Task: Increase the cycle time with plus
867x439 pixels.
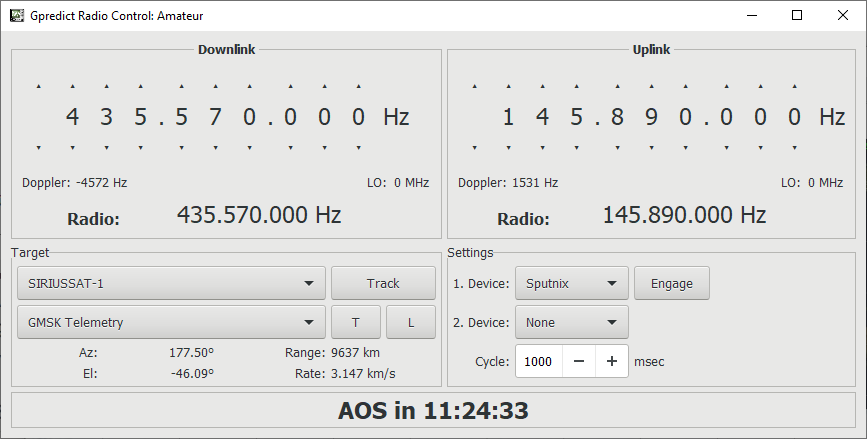Action: [612, 361]
